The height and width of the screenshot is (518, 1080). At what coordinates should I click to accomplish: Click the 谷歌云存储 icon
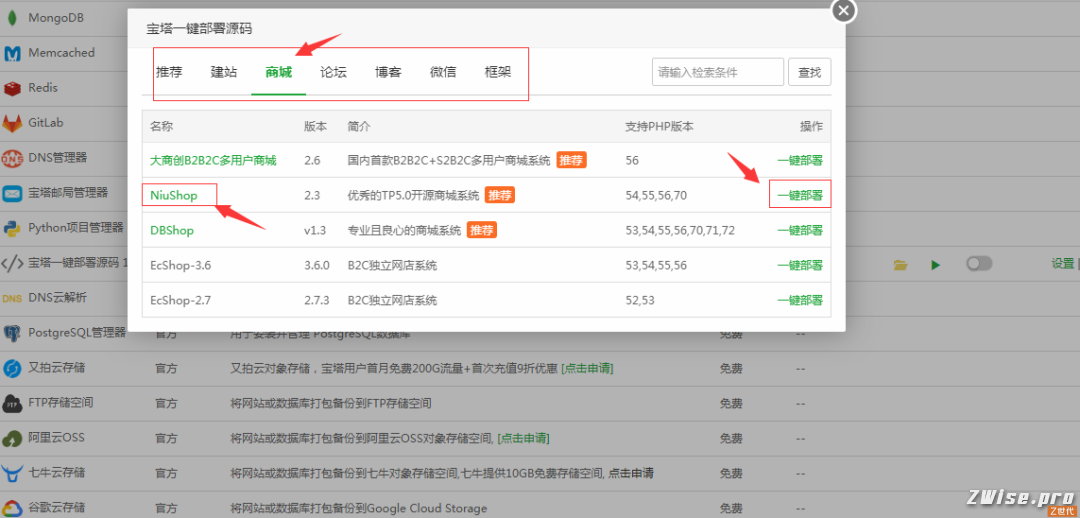12,508
